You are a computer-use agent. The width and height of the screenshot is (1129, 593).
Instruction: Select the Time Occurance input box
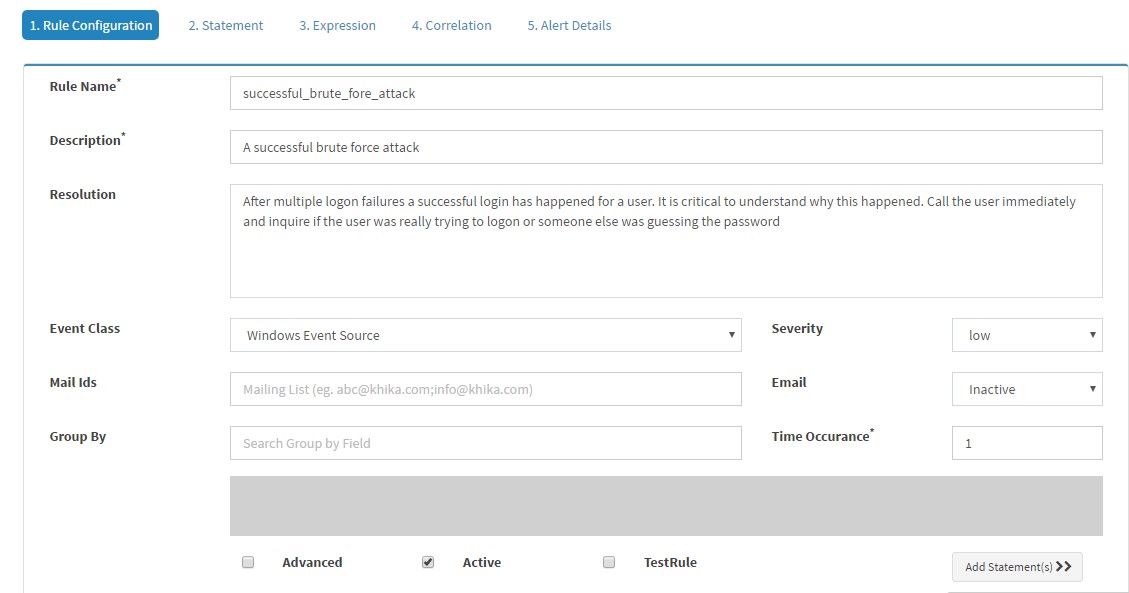pos(1027,443)
